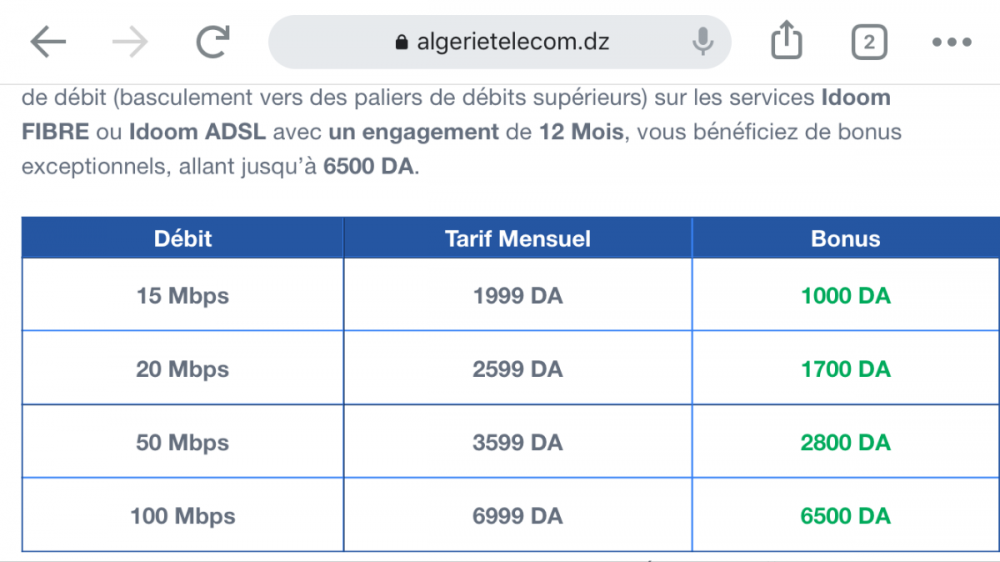Screen dimensions: 1000x562
Task: Click the Bonus column header
Action: tap(845, 239)
